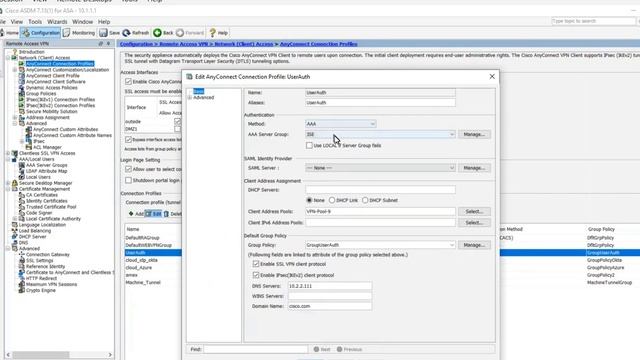
Task: Toggle Shutdown portal login checkbox
Action: [x=128, y=180]
